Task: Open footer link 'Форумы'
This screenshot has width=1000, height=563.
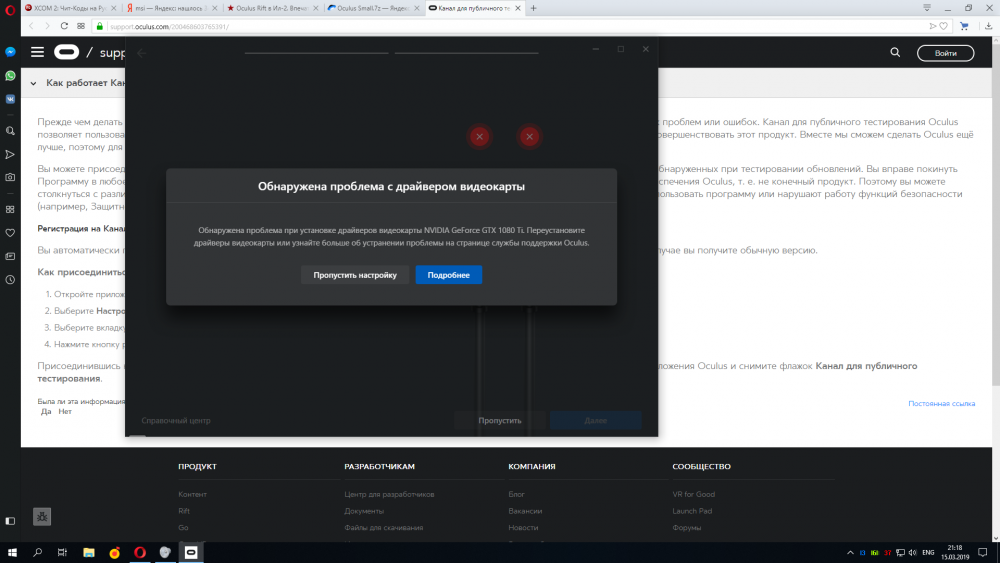Action: [x=686, y=527]
